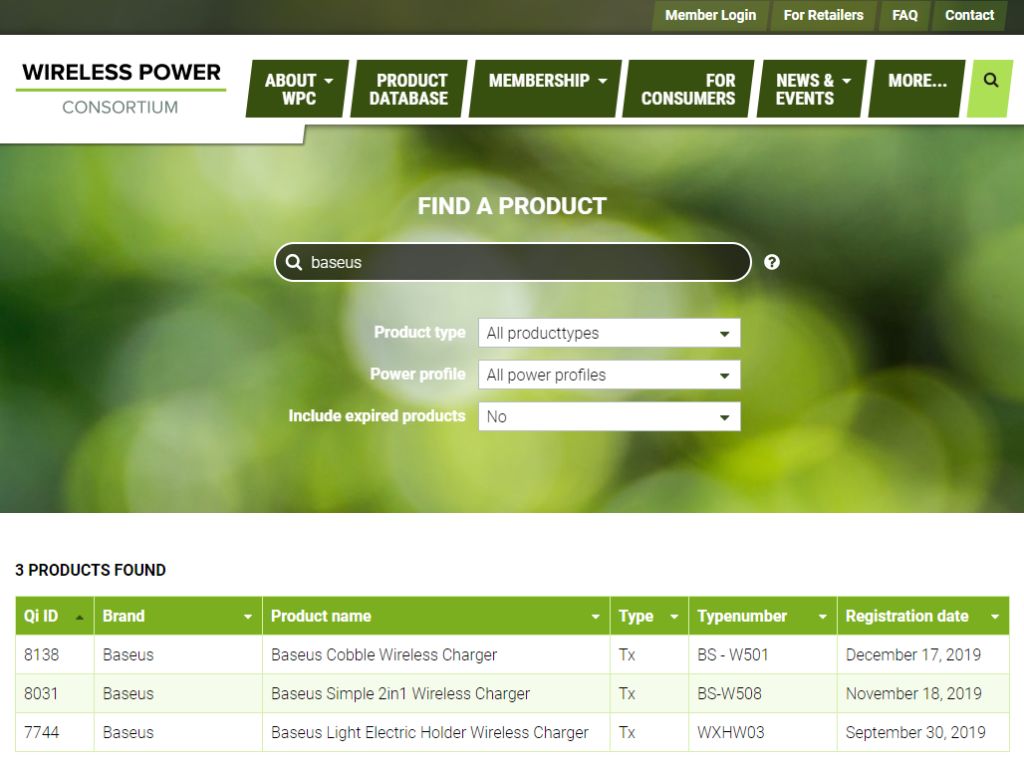Open the More... menu
Viewport: 1024px width, 768px height.
(x=917, y=89)
